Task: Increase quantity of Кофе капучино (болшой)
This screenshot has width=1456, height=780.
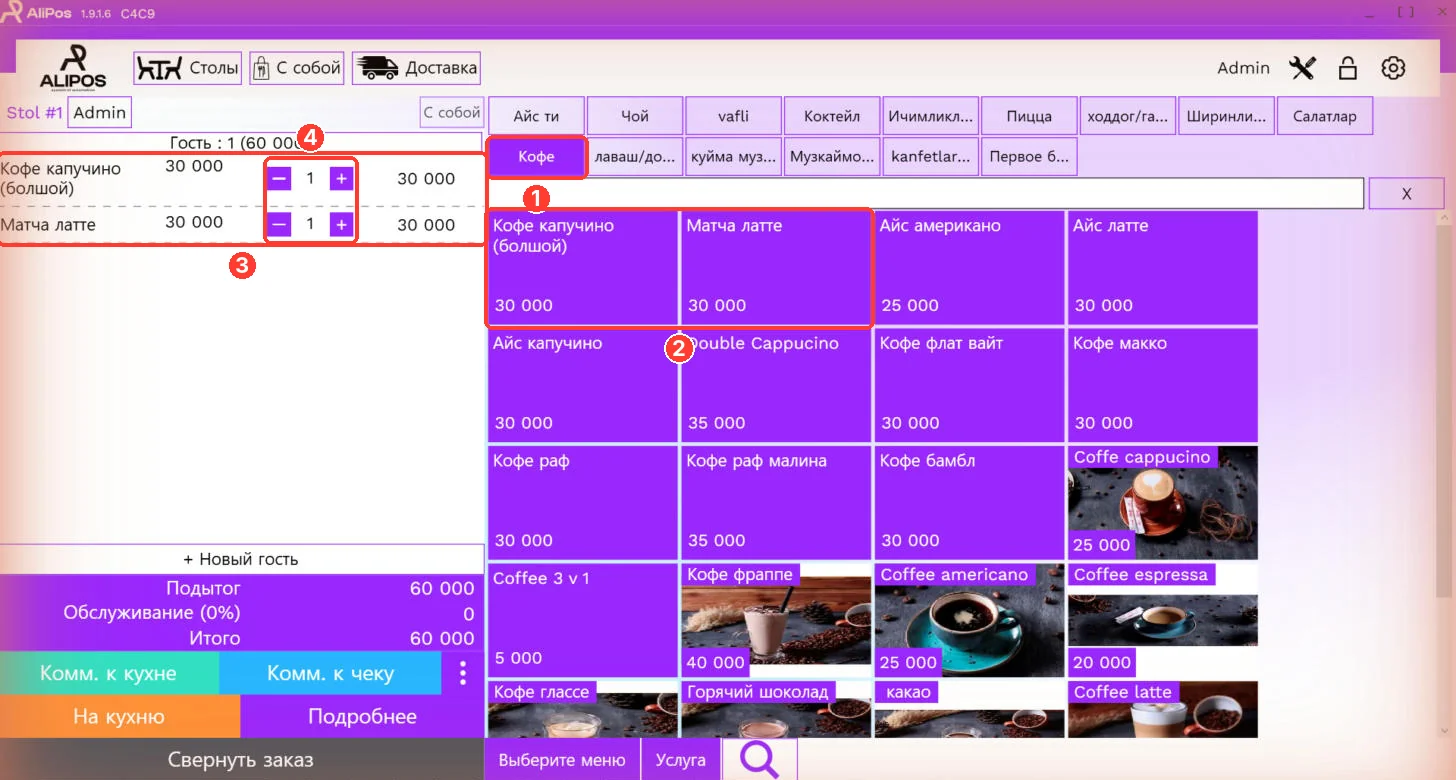Action: coord(341,179)
